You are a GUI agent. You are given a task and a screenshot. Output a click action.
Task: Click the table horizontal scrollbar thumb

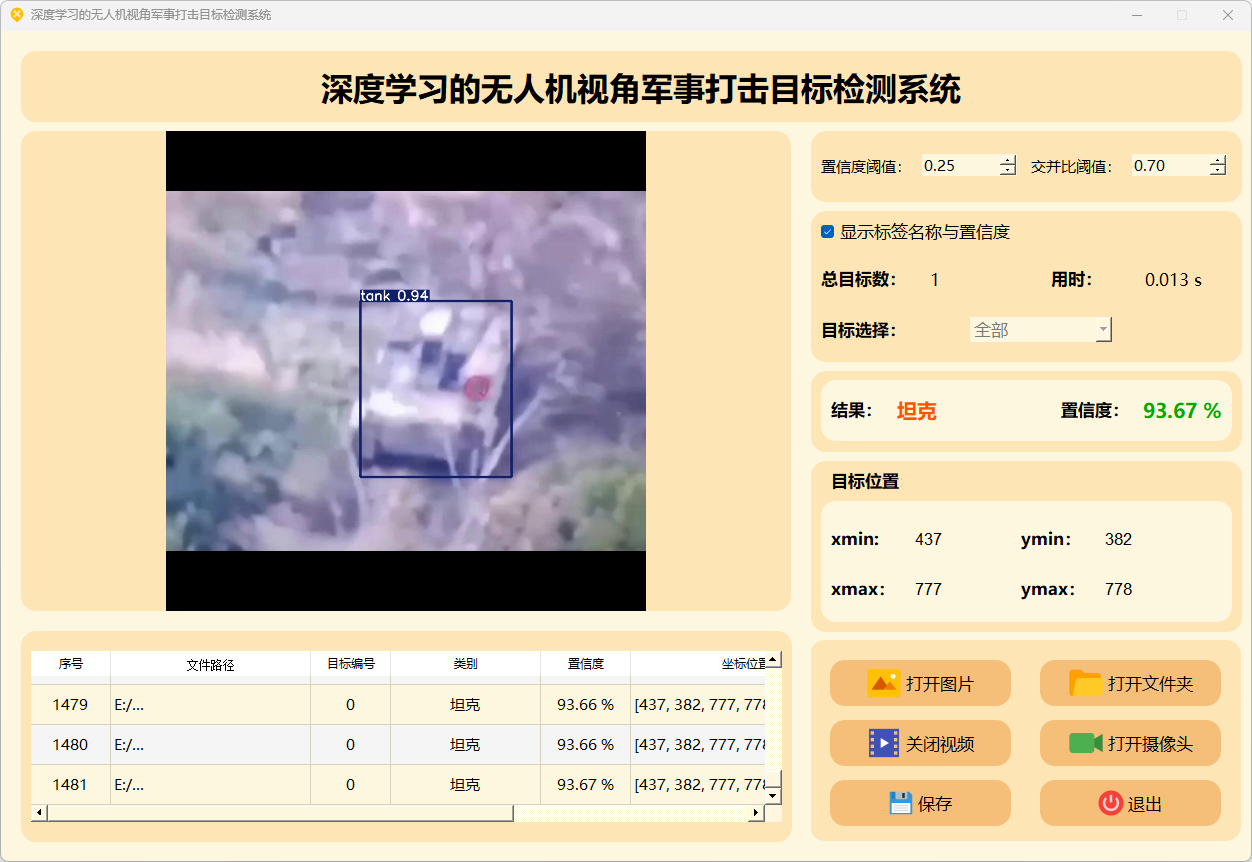[x=280, y=813]
